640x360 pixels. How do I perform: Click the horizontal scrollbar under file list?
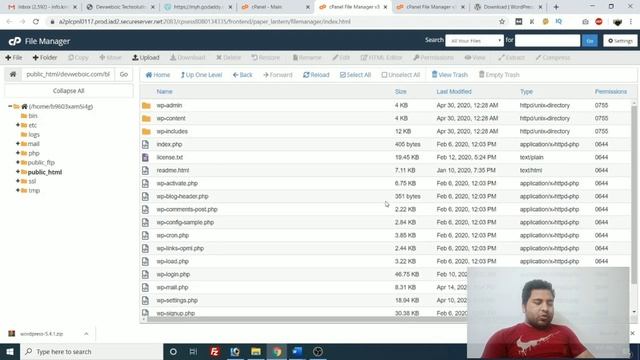click(x=306, y=320)
